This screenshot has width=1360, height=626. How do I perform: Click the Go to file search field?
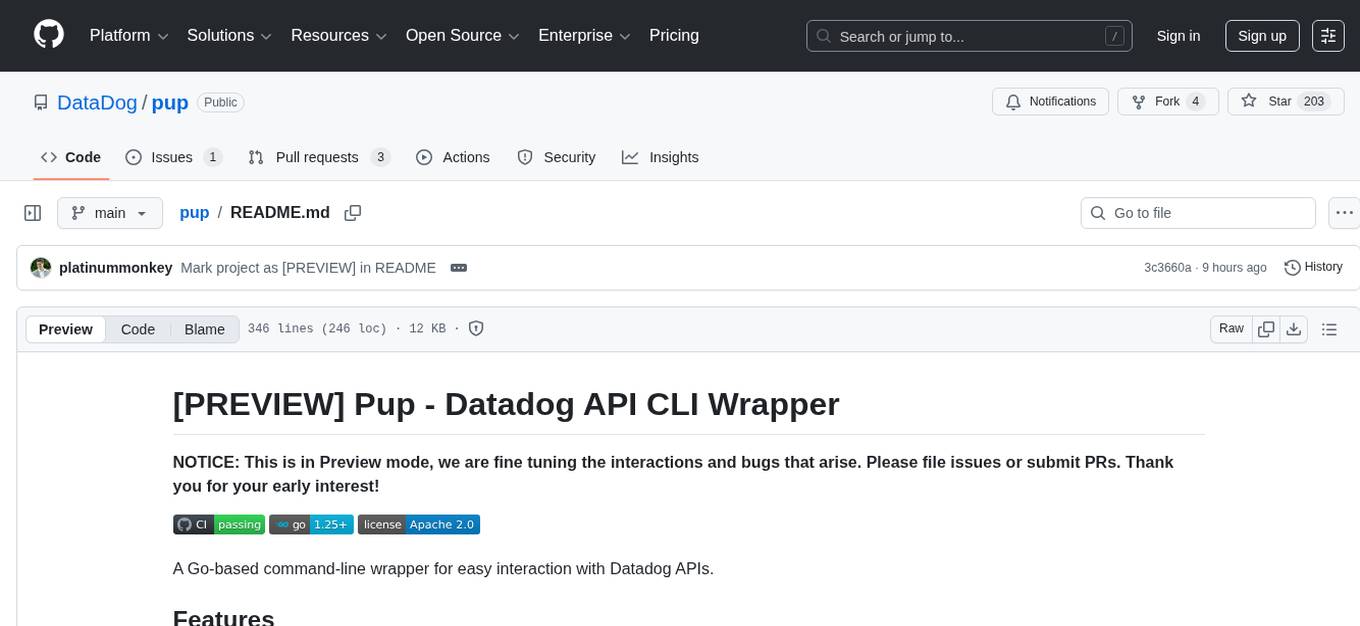point(1197,212)
